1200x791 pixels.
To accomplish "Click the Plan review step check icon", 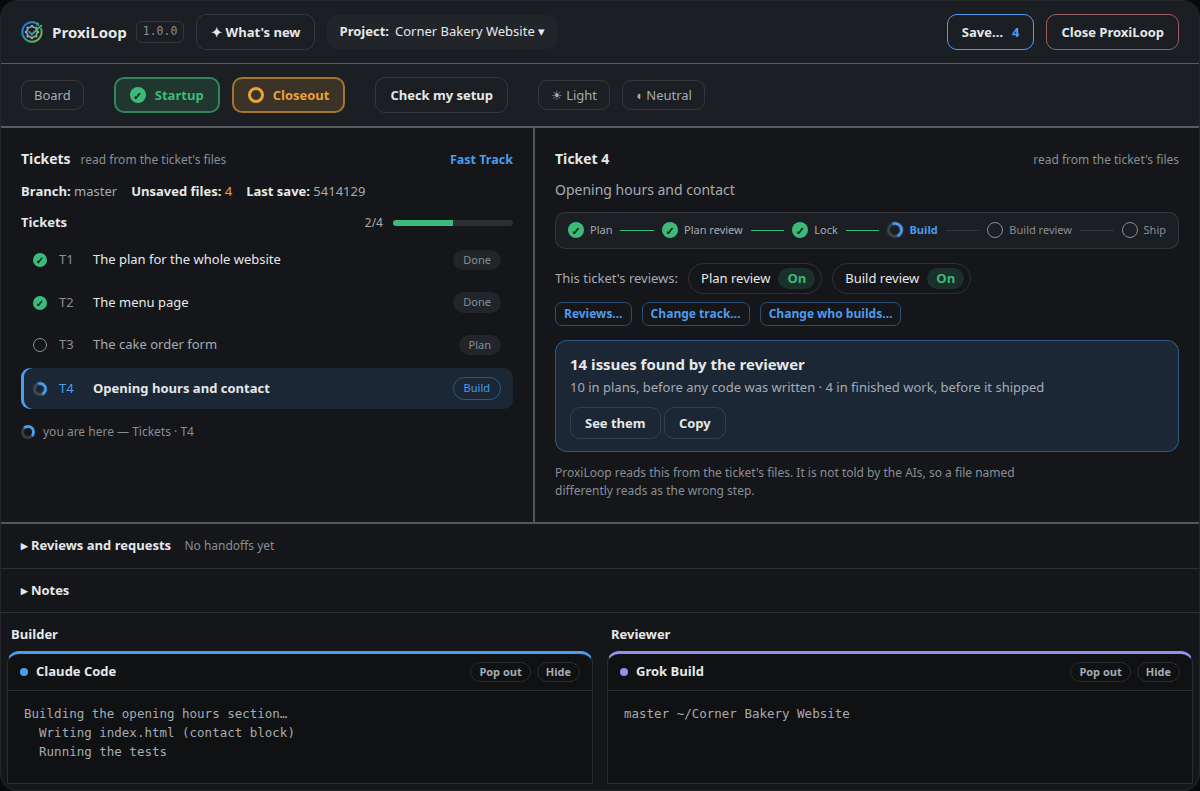I will pos(670,230).
